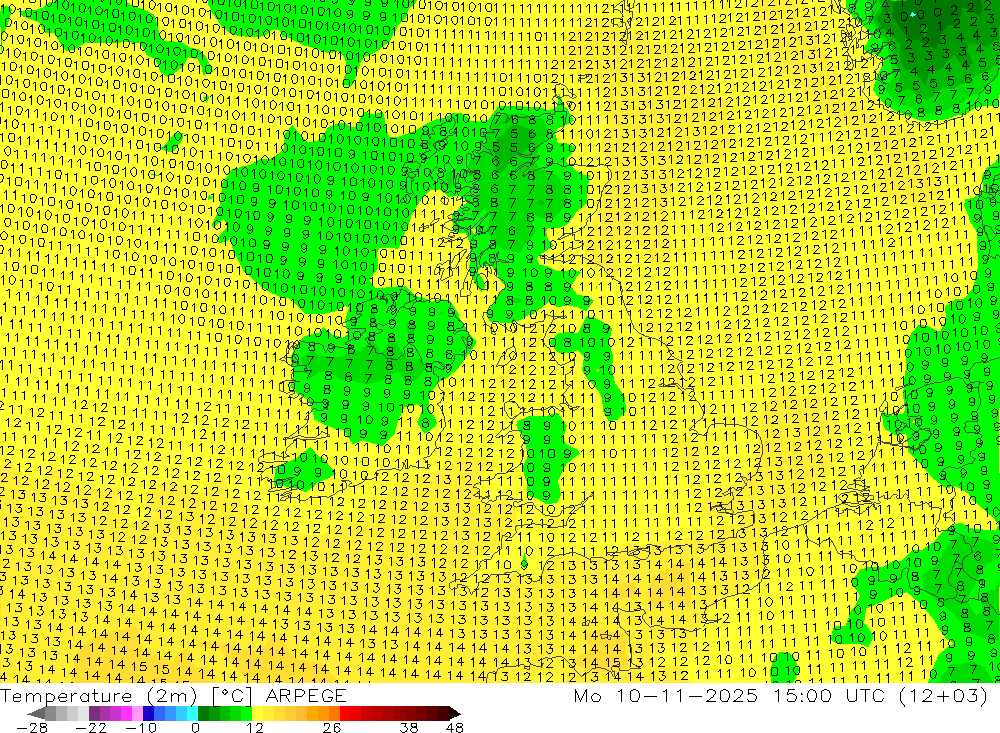The height and width of the screenshot is (733, 1000).
Task: Click the 0 legend scale label
Action: click(196, 727)
